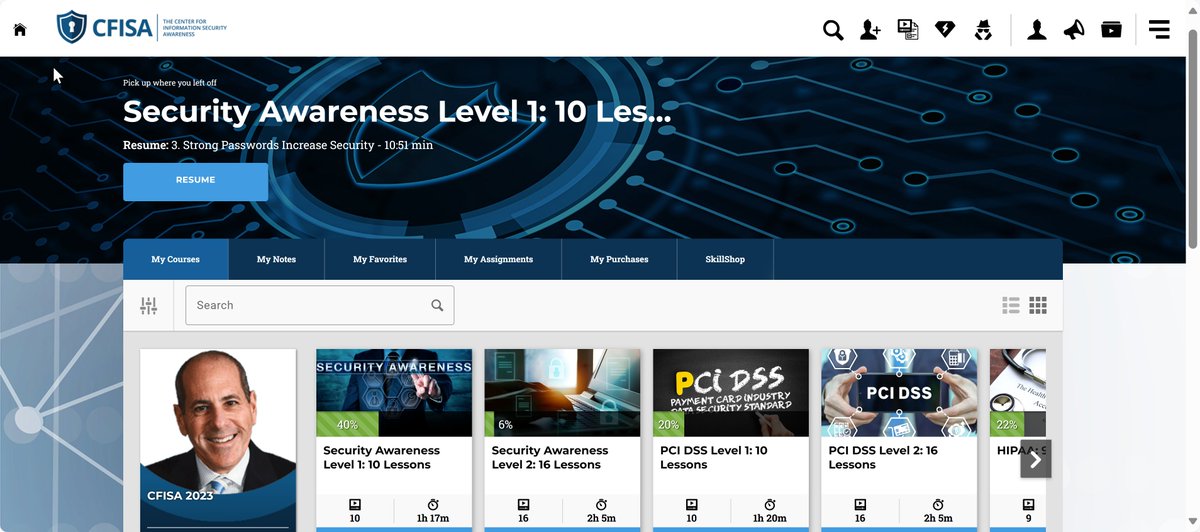Open PCI DSS Level 1: 10 Lessons title
Screen dimensions: 1200x532
click(714, 457)
